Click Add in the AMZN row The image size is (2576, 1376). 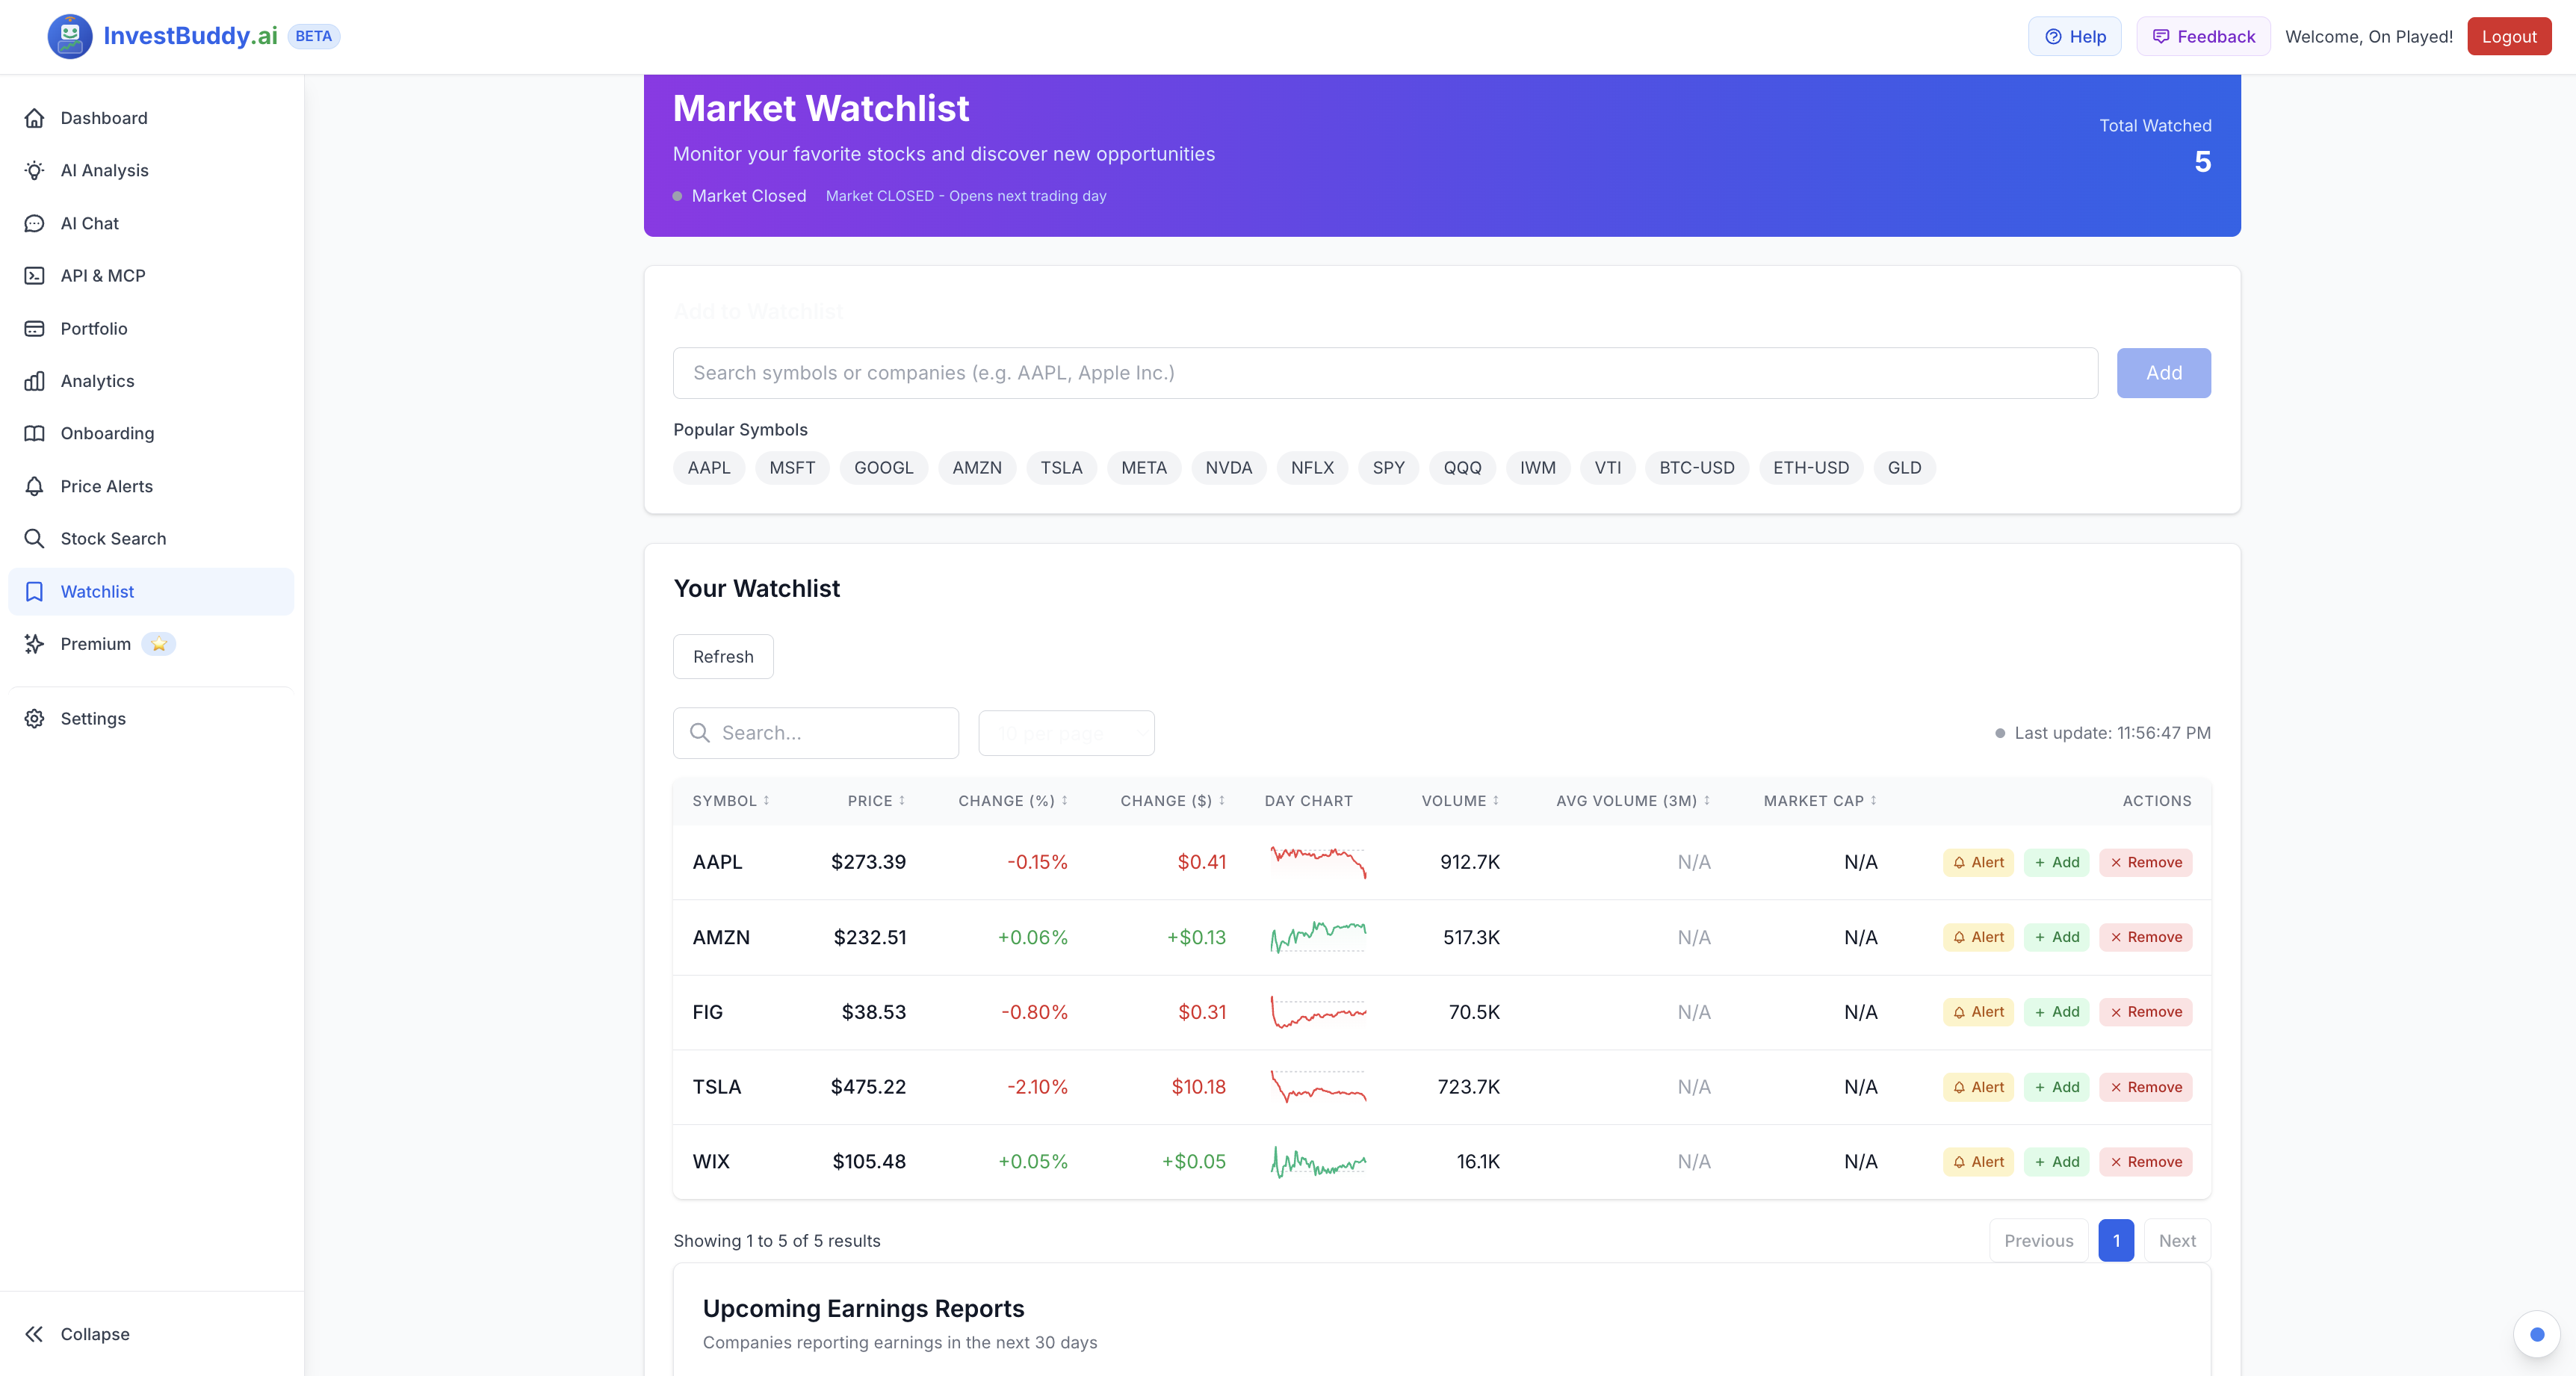[2056, 938]
